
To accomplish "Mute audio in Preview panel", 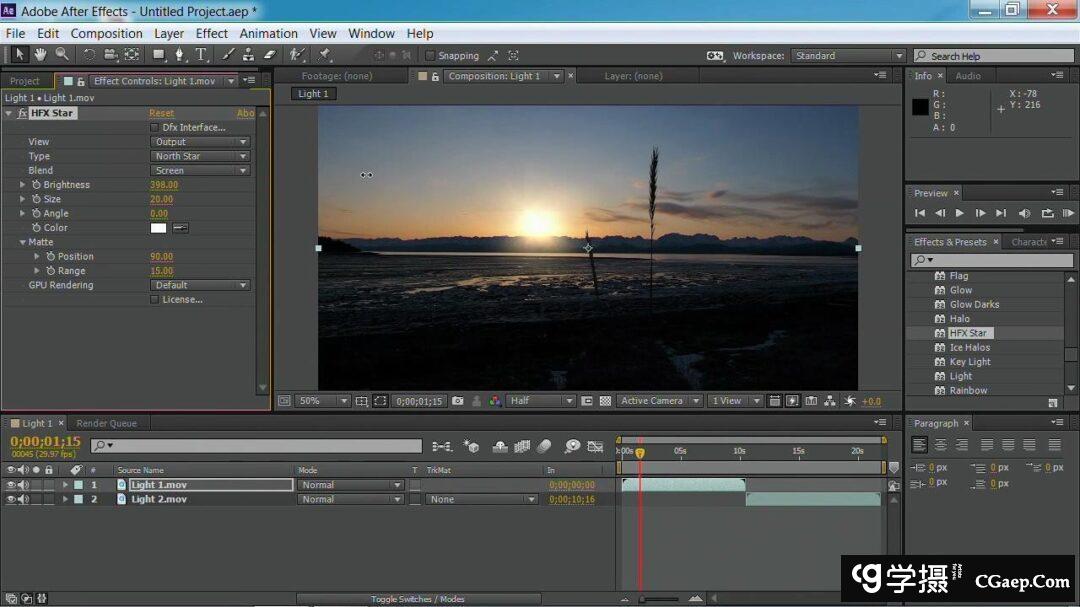I will click(x=1024, y=213).
